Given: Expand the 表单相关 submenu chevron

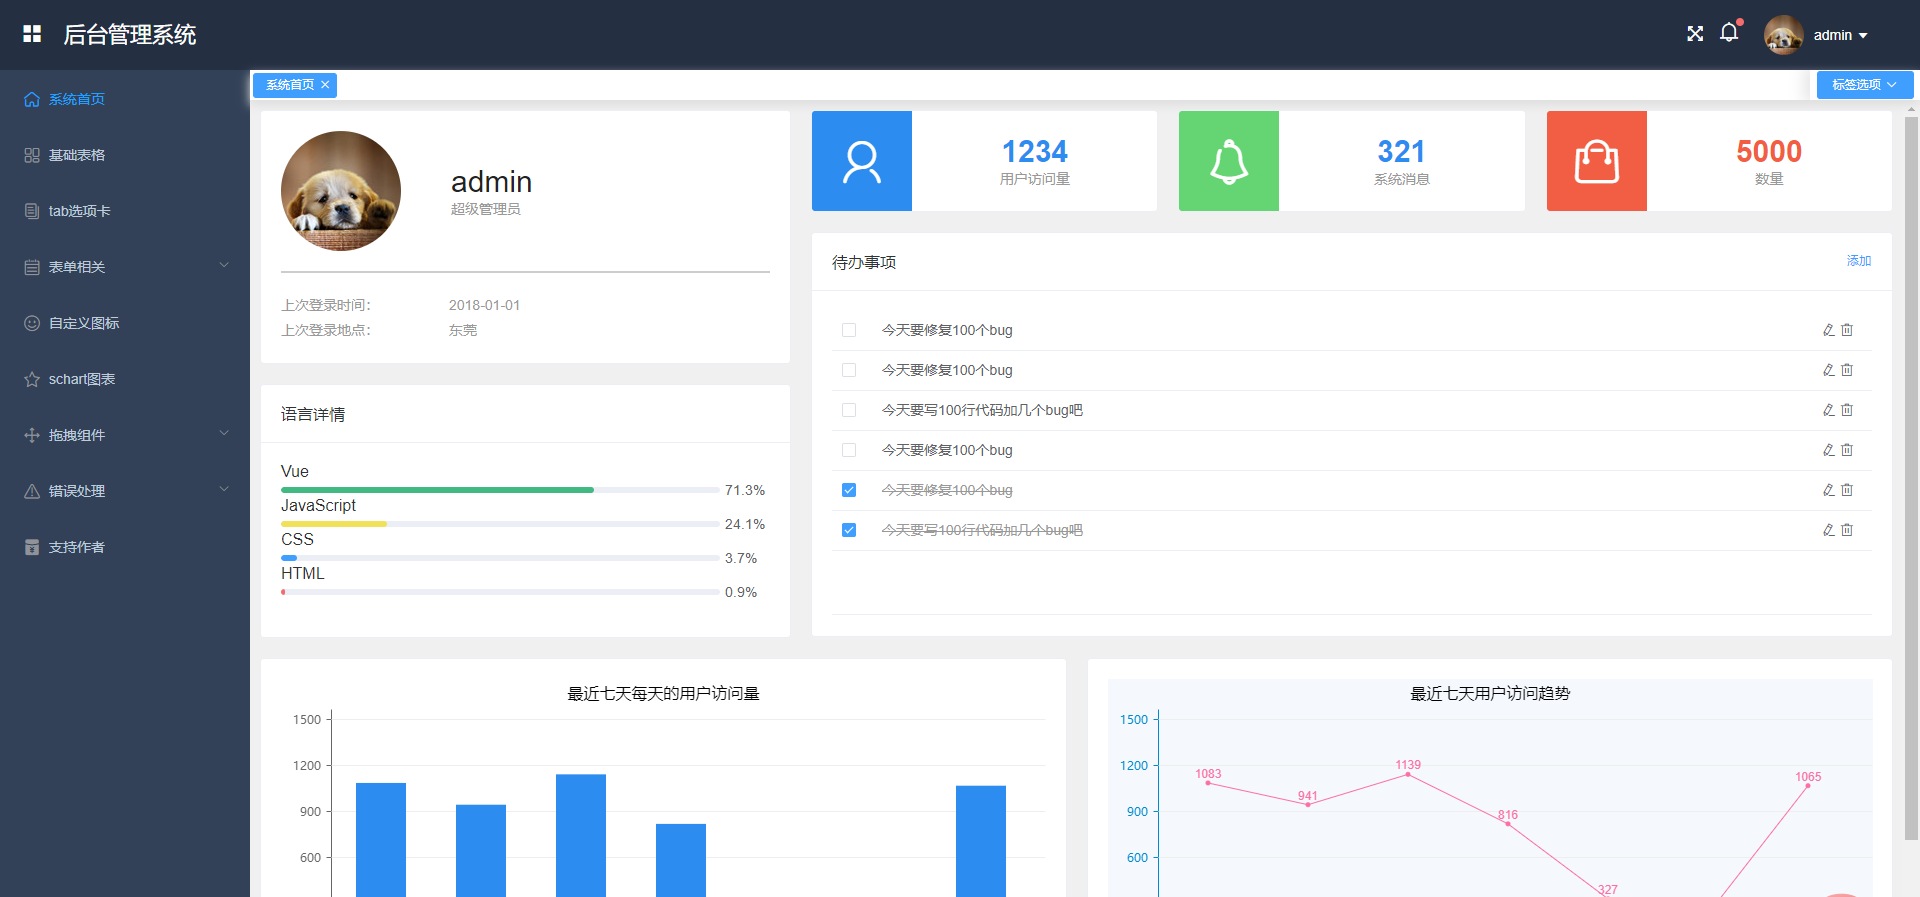Looking at the screenshot, I should click(224, 266).
